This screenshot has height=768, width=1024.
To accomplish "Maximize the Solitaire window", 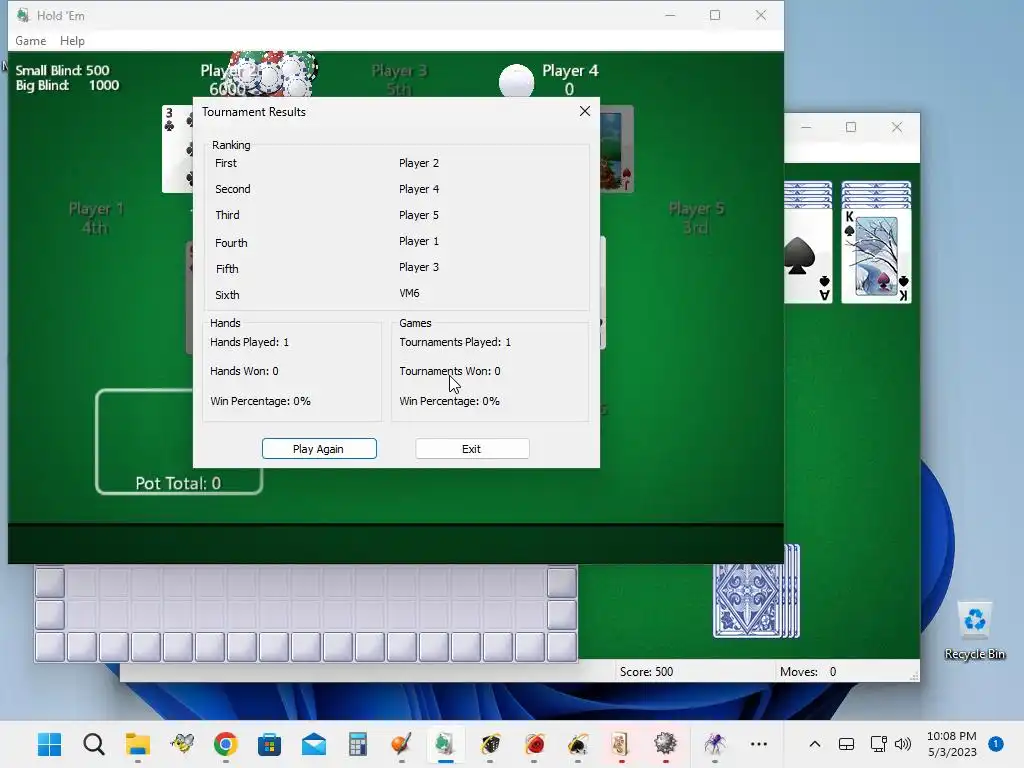I will [x=850, y=127].
